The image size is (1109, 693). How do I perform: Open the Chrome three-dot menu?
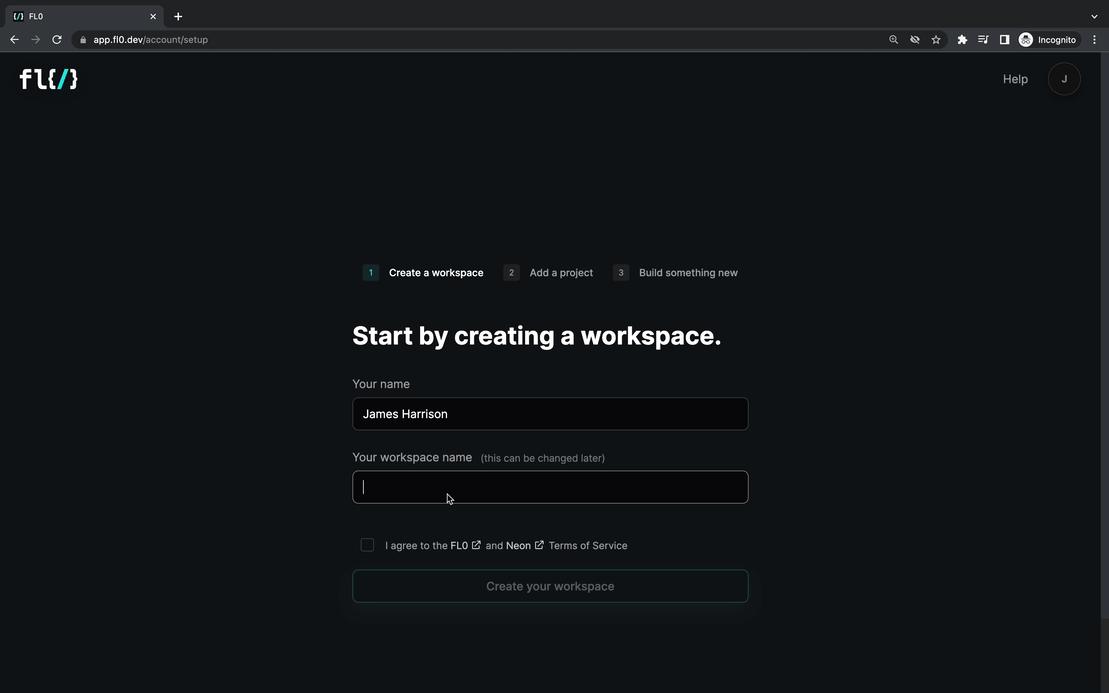tap(1094, 40)
